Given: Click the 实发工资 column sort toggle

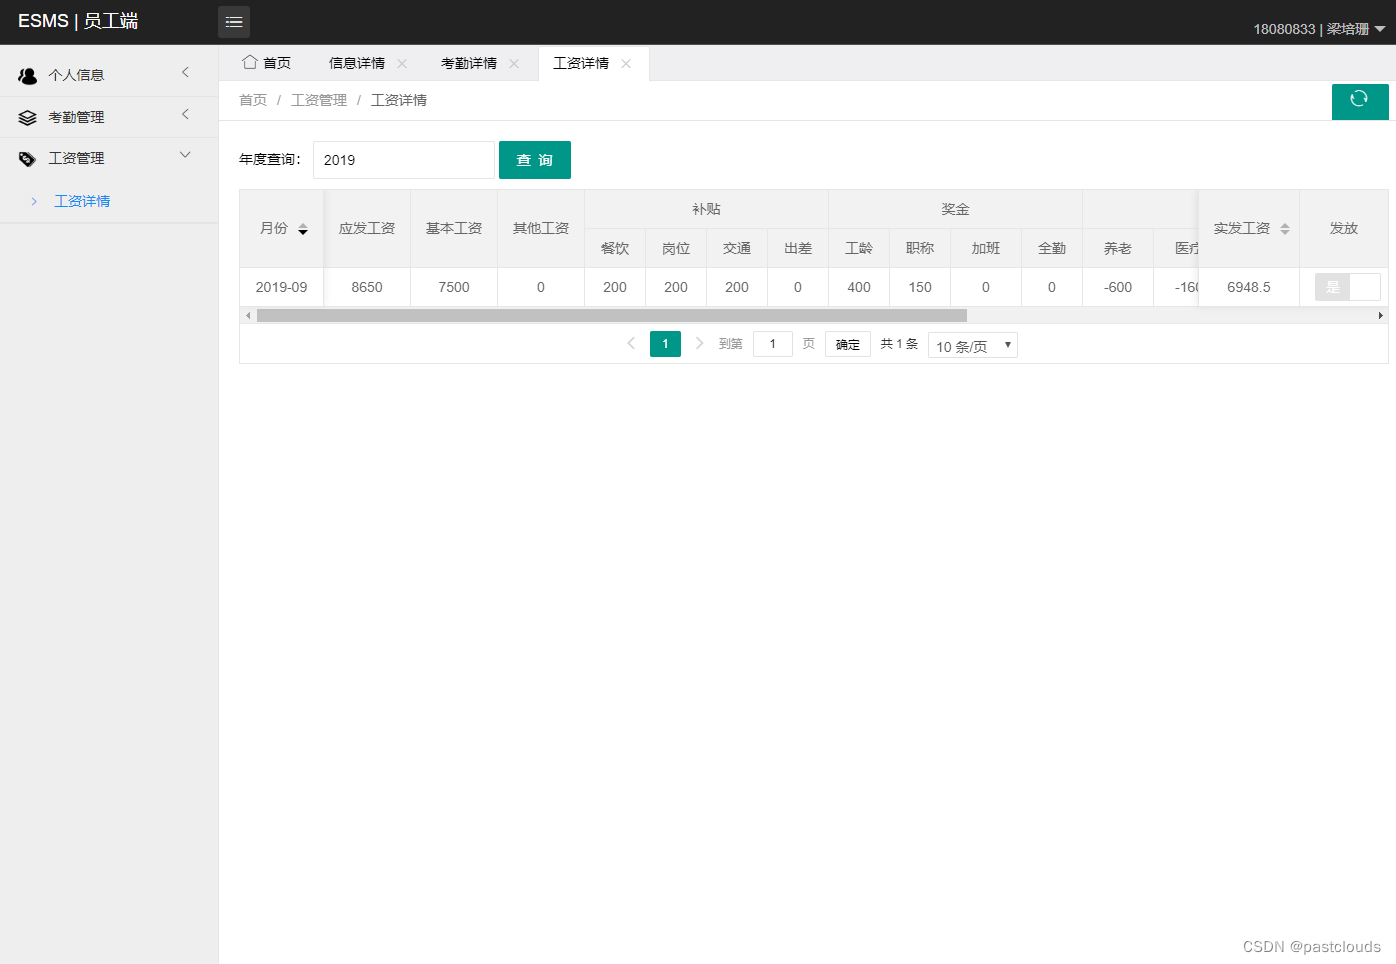Looking at the screenshot, I should point(1285,229).
